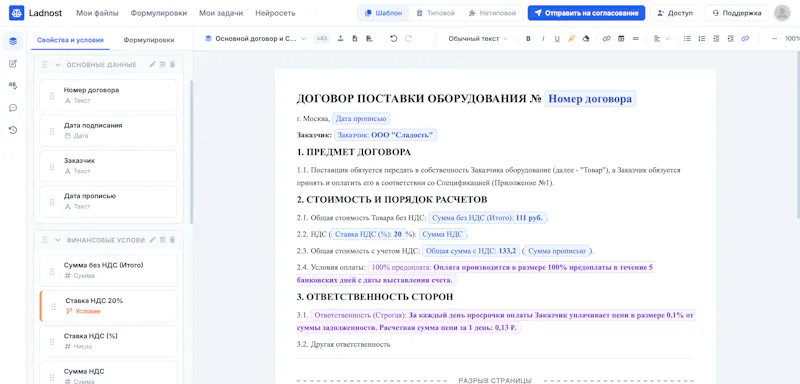This screenshot has height=384, width=800.
Task: Insert a link with the chain icon
Action: pos(606,38)
